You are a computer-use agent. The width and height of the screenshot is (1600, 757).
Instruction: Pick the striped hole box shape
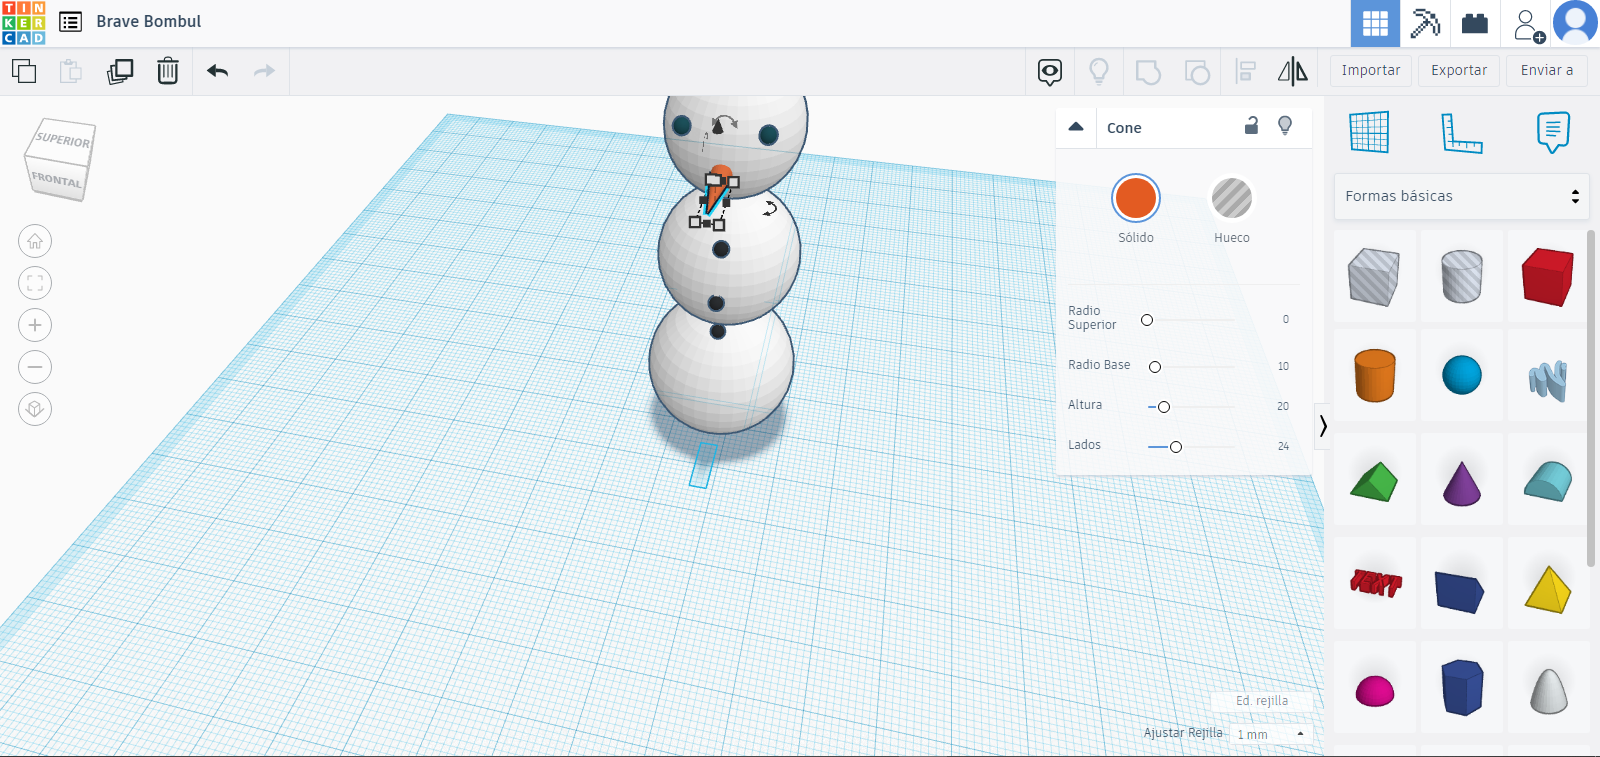[1374, 277]
